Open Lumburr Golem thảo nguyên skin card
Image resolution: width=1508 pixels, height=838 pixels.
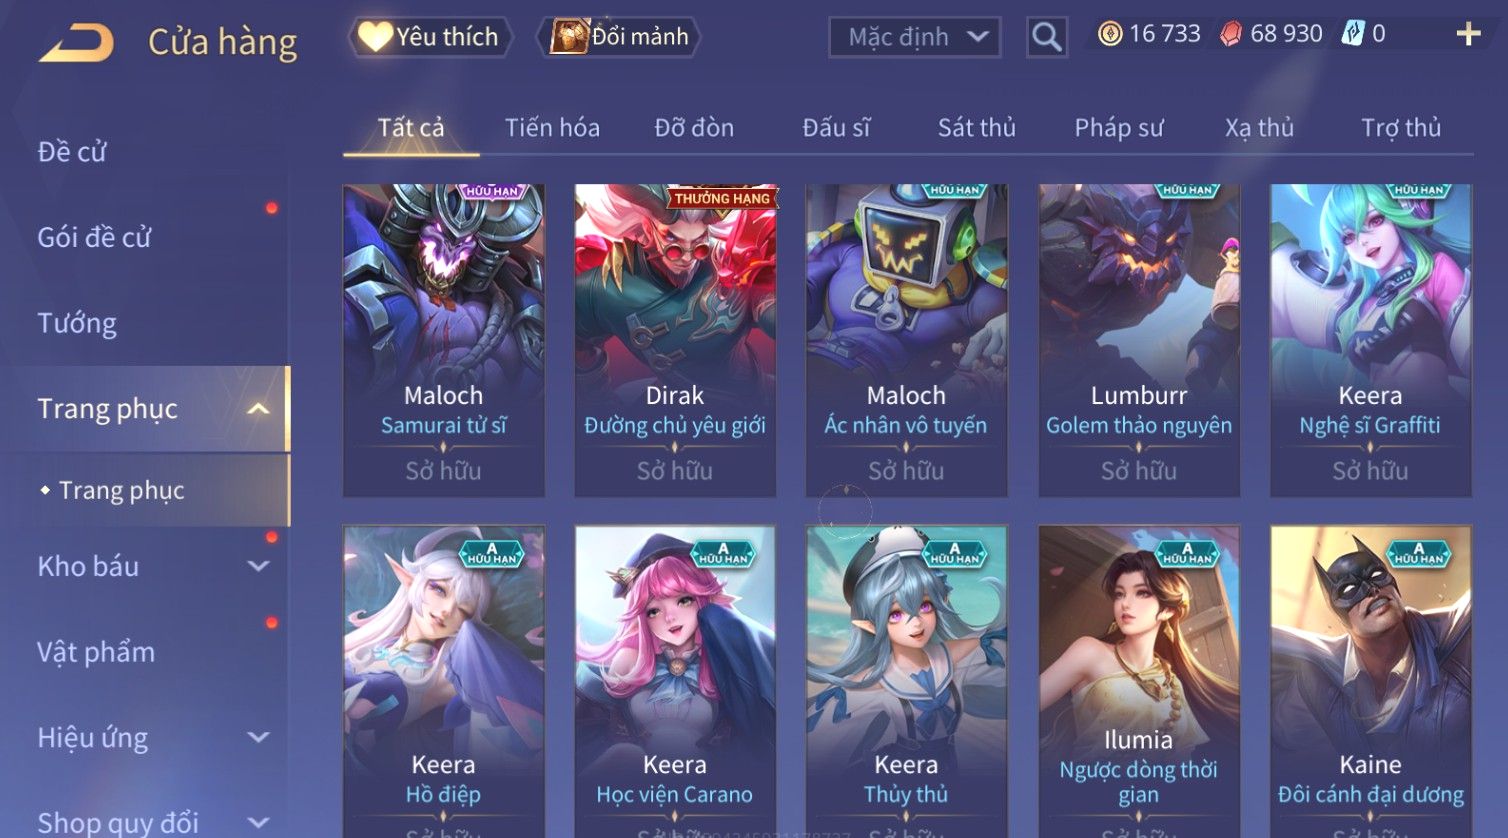pos(1139,340)
